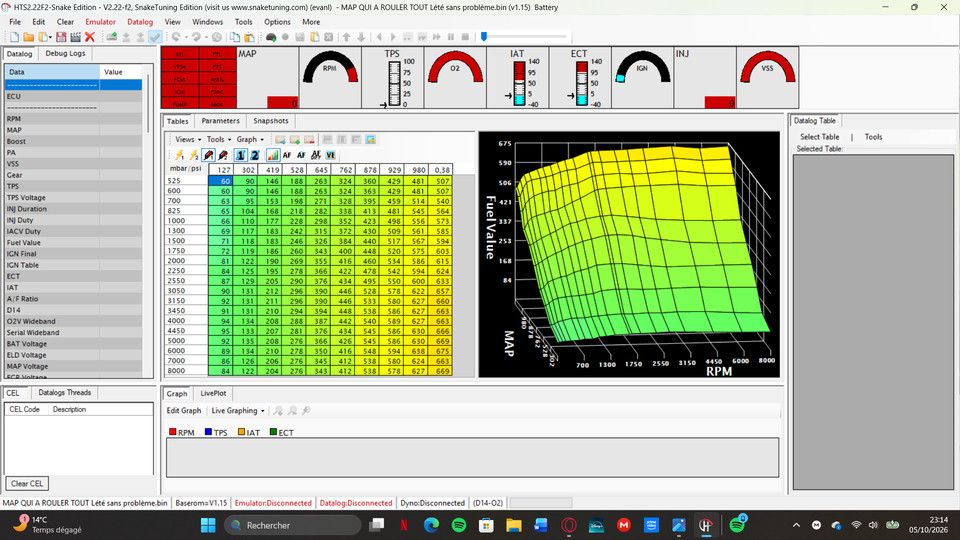Open the Views dropdown in table toolbar
This screenshot has width=960, height=540.
click(x=187, y=140)
